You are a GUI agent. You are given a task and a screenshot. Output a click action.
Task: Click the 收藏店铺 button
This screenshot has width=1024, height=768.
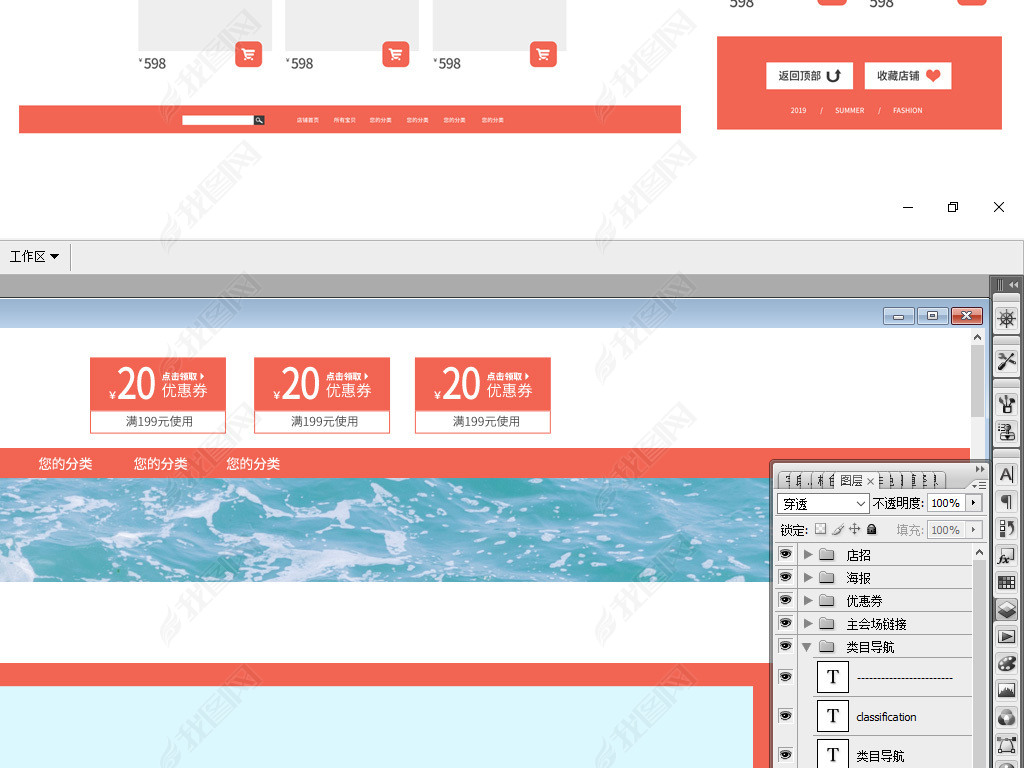click(907, 76)
